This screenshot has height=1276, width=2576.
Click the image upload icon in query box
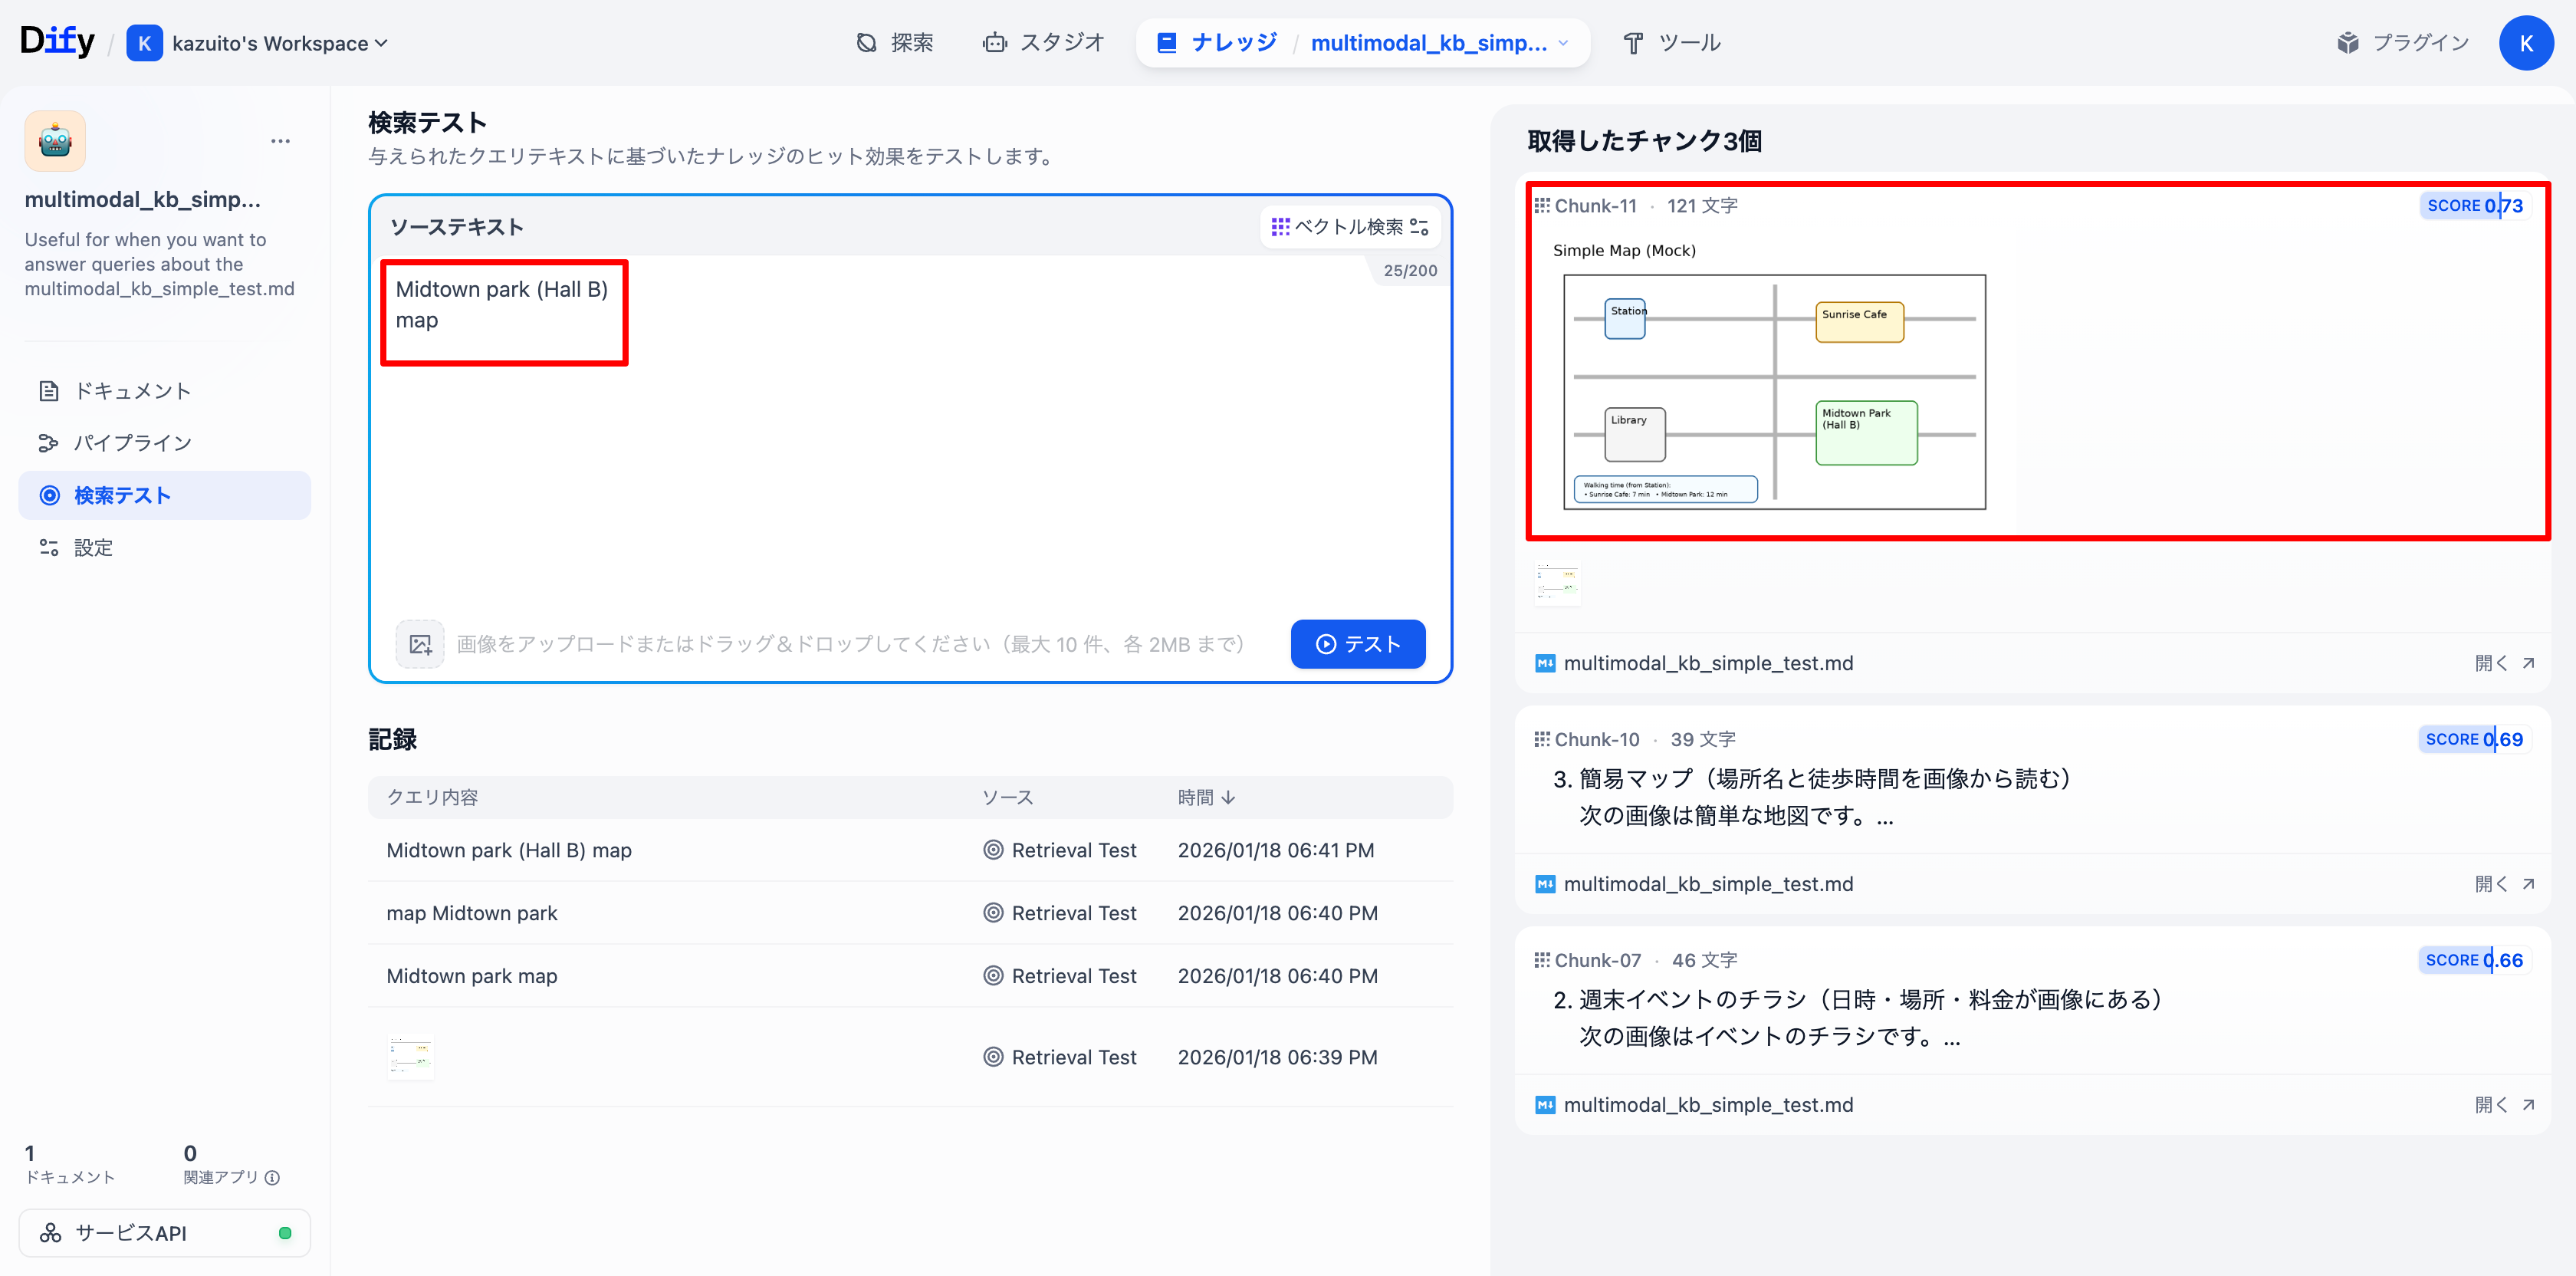pyautogui.click(x=420, y=644)
